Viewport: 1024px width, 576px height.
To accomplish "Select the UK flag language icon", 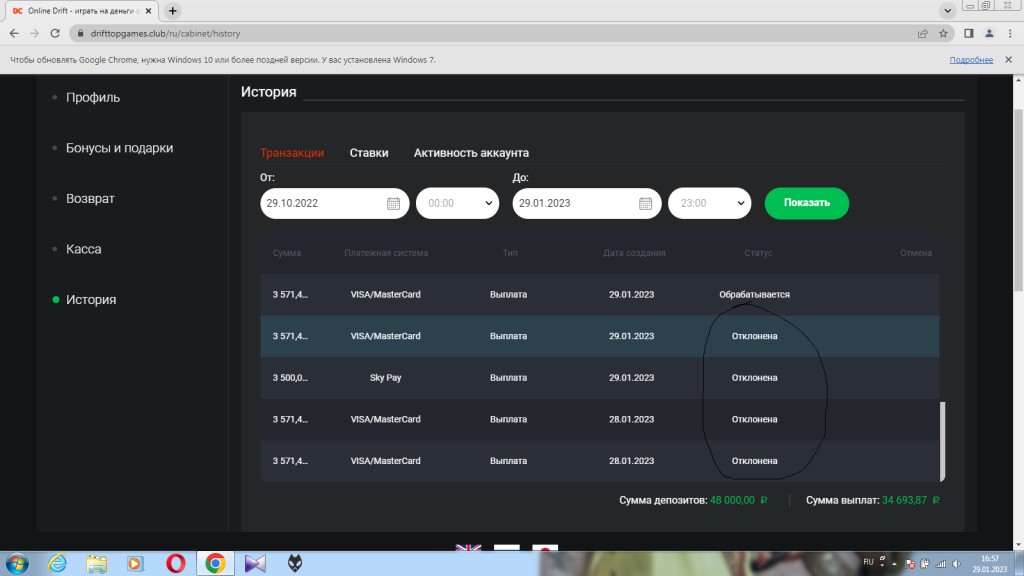I will [x=468, y=547].
